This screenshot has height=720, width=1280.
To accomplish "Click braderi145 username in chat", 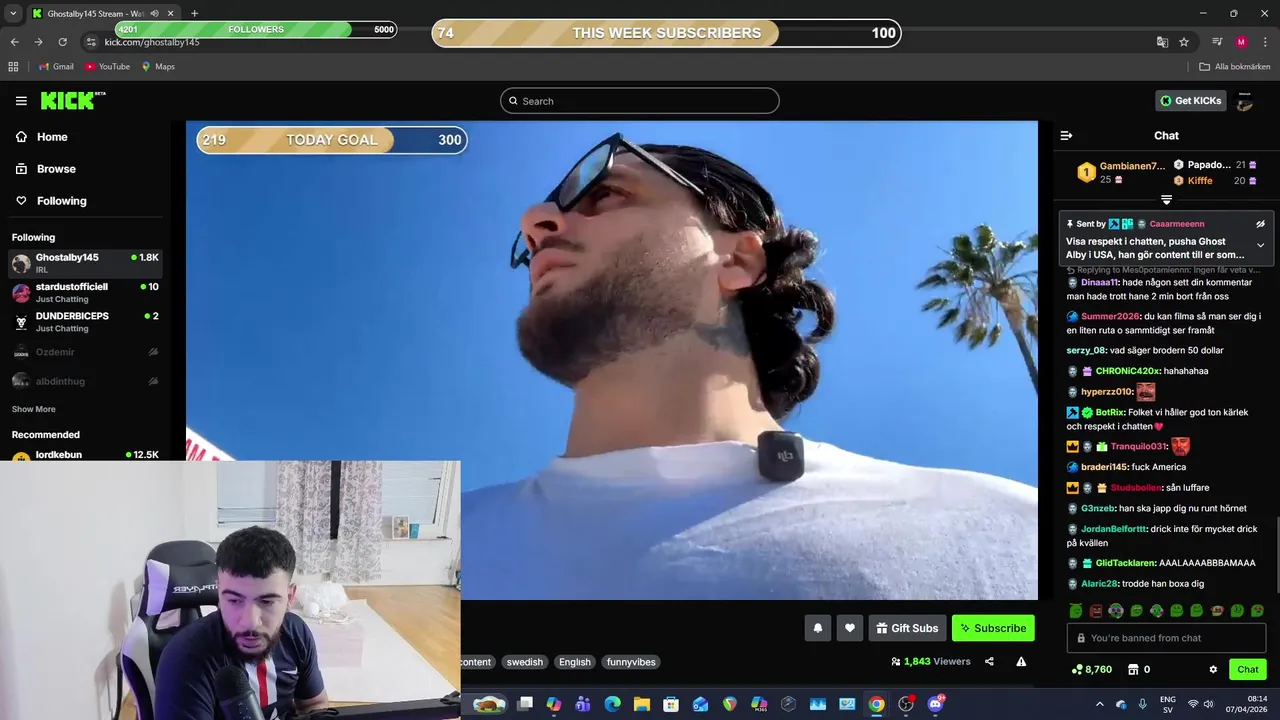I will tap(1104, 467).
